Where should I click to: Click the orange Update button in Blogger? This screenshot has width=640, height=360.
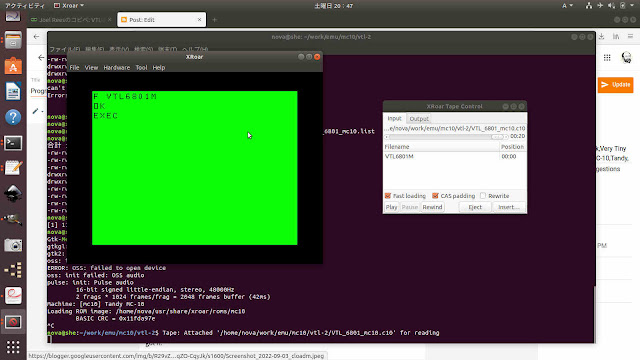coord(616,85)
